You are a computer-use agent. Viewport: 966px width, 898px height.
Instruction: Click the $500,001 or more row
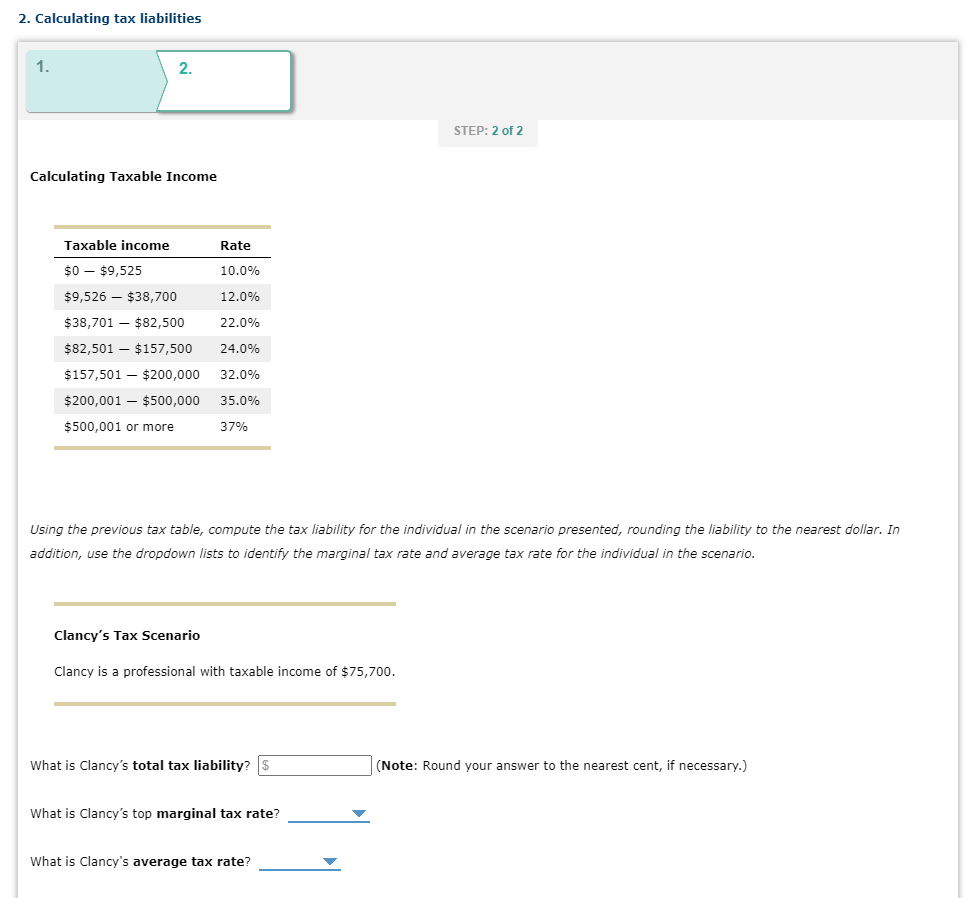click(x=163, y=427)
